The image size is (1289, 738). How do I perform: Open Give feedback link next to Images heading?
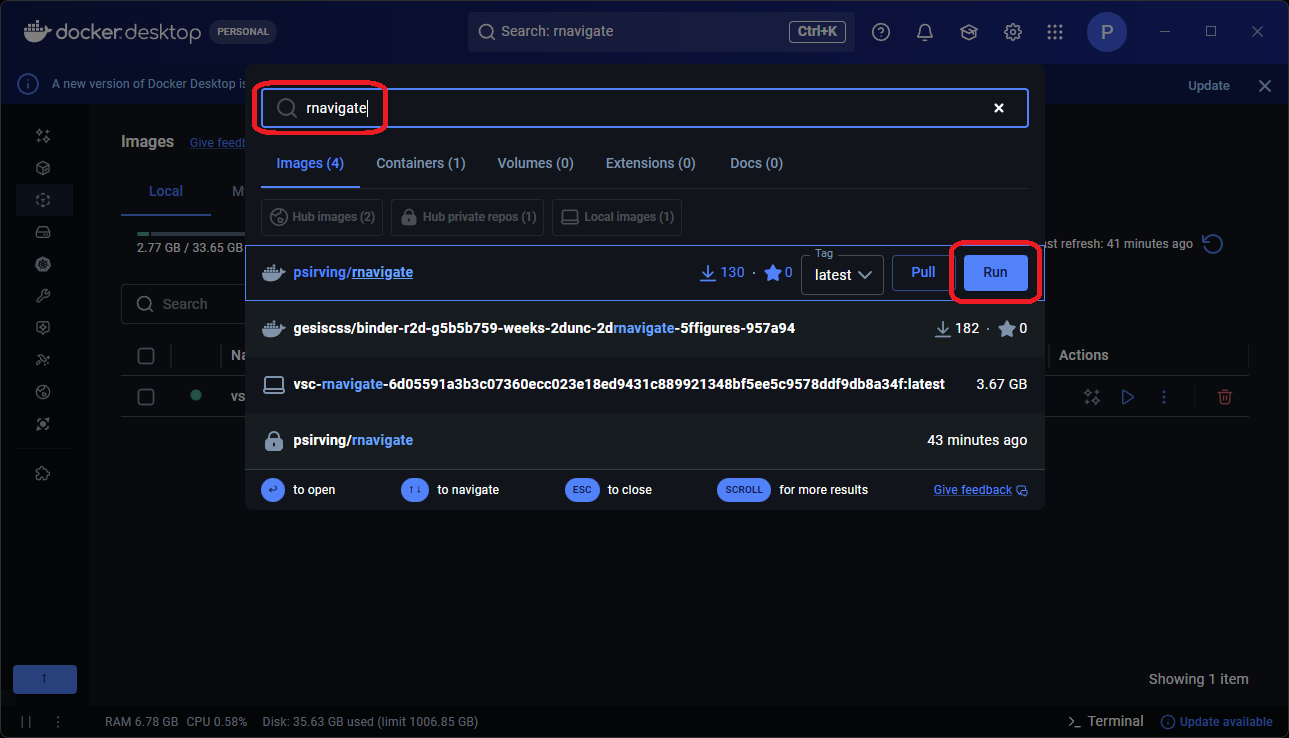point(217,143)
